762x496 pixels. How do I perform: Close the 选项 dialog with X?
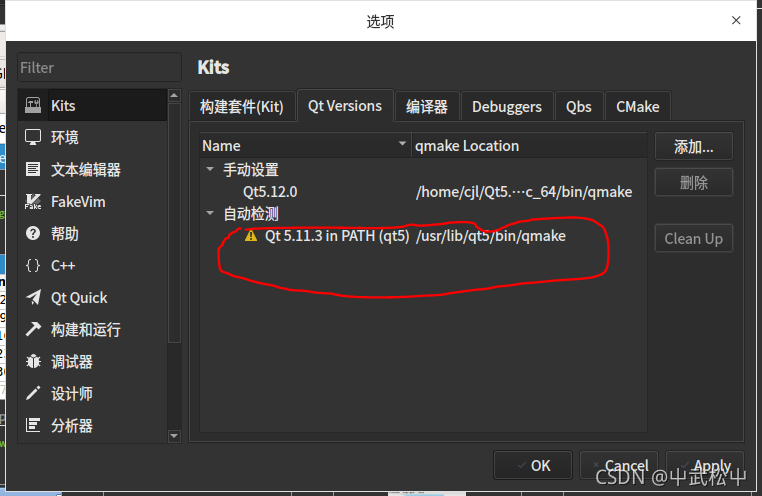pos(736,20)
